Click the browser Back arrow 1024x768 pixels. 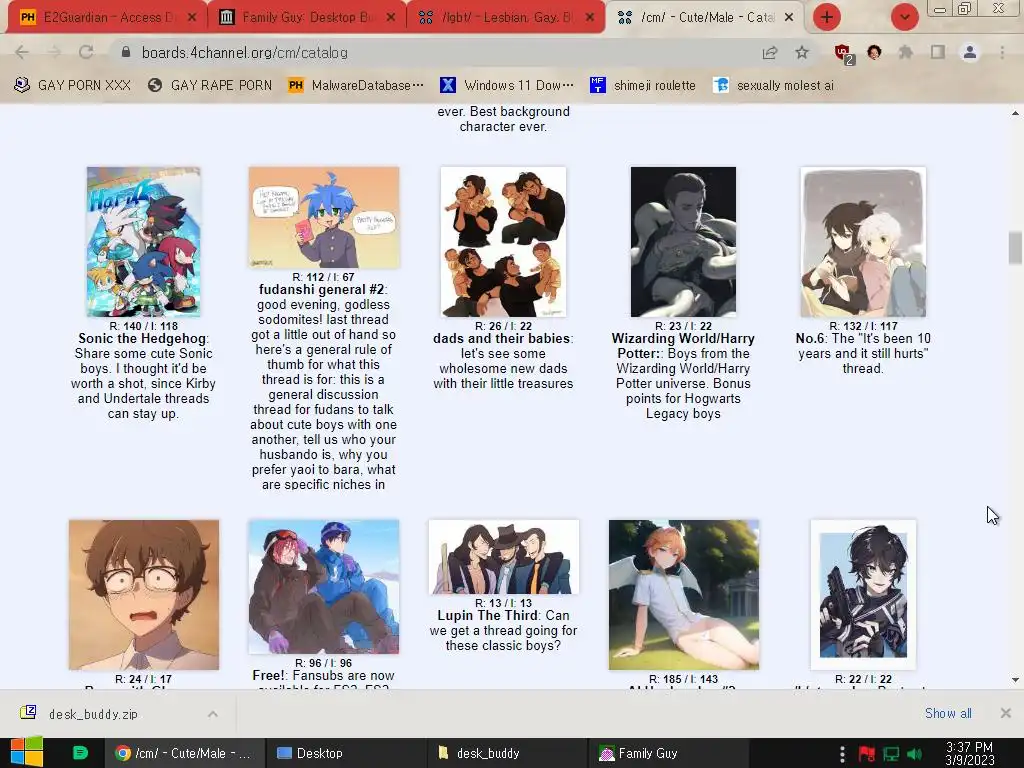[22, 52]
